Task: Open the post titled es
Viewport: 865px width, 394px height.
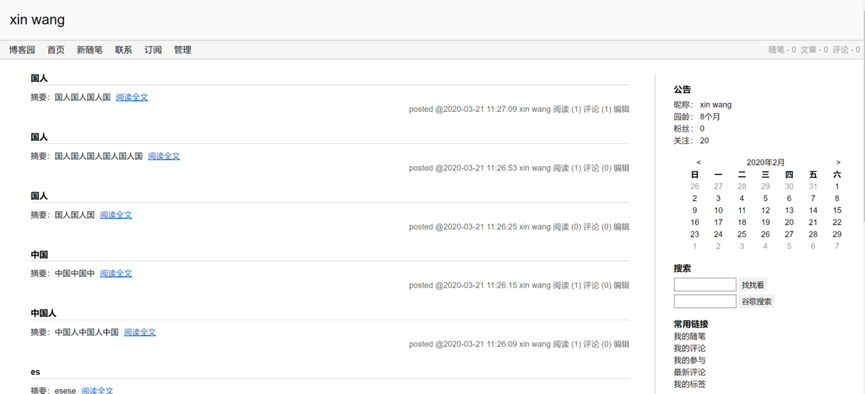Action: (x=35, y=372)
